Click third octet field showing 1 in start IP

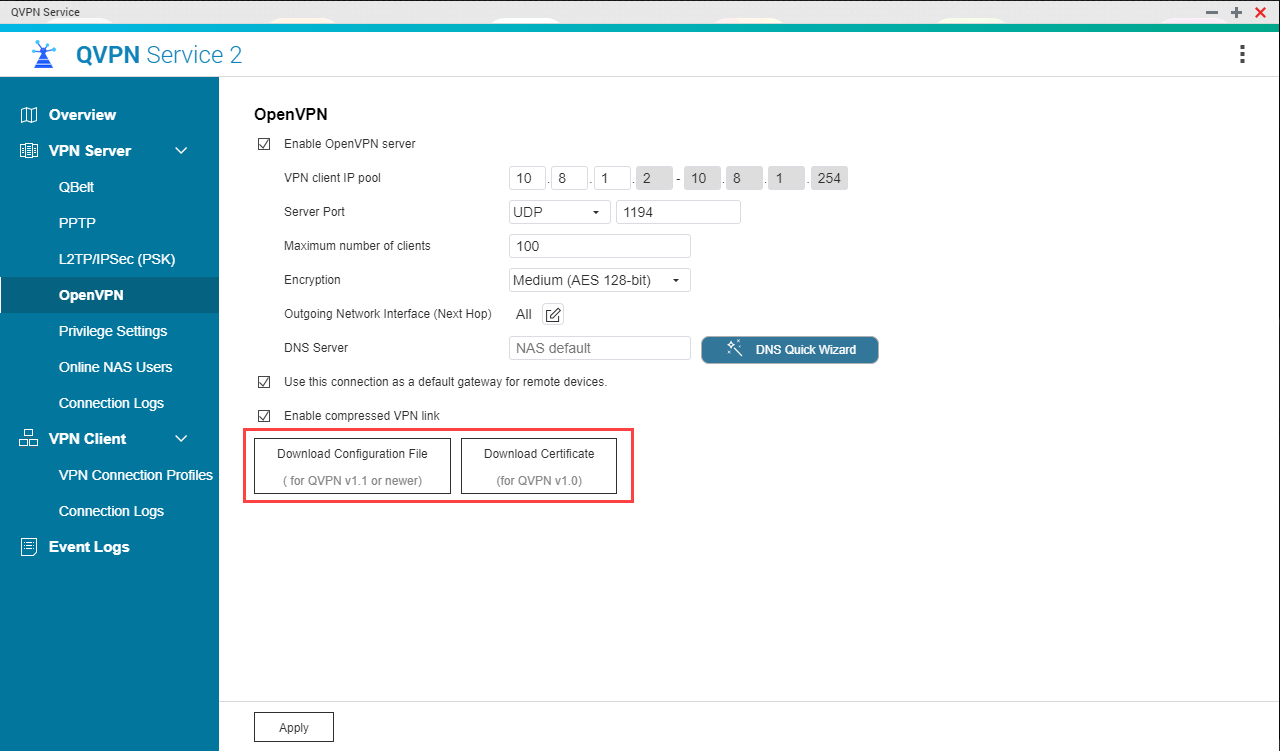611,179
